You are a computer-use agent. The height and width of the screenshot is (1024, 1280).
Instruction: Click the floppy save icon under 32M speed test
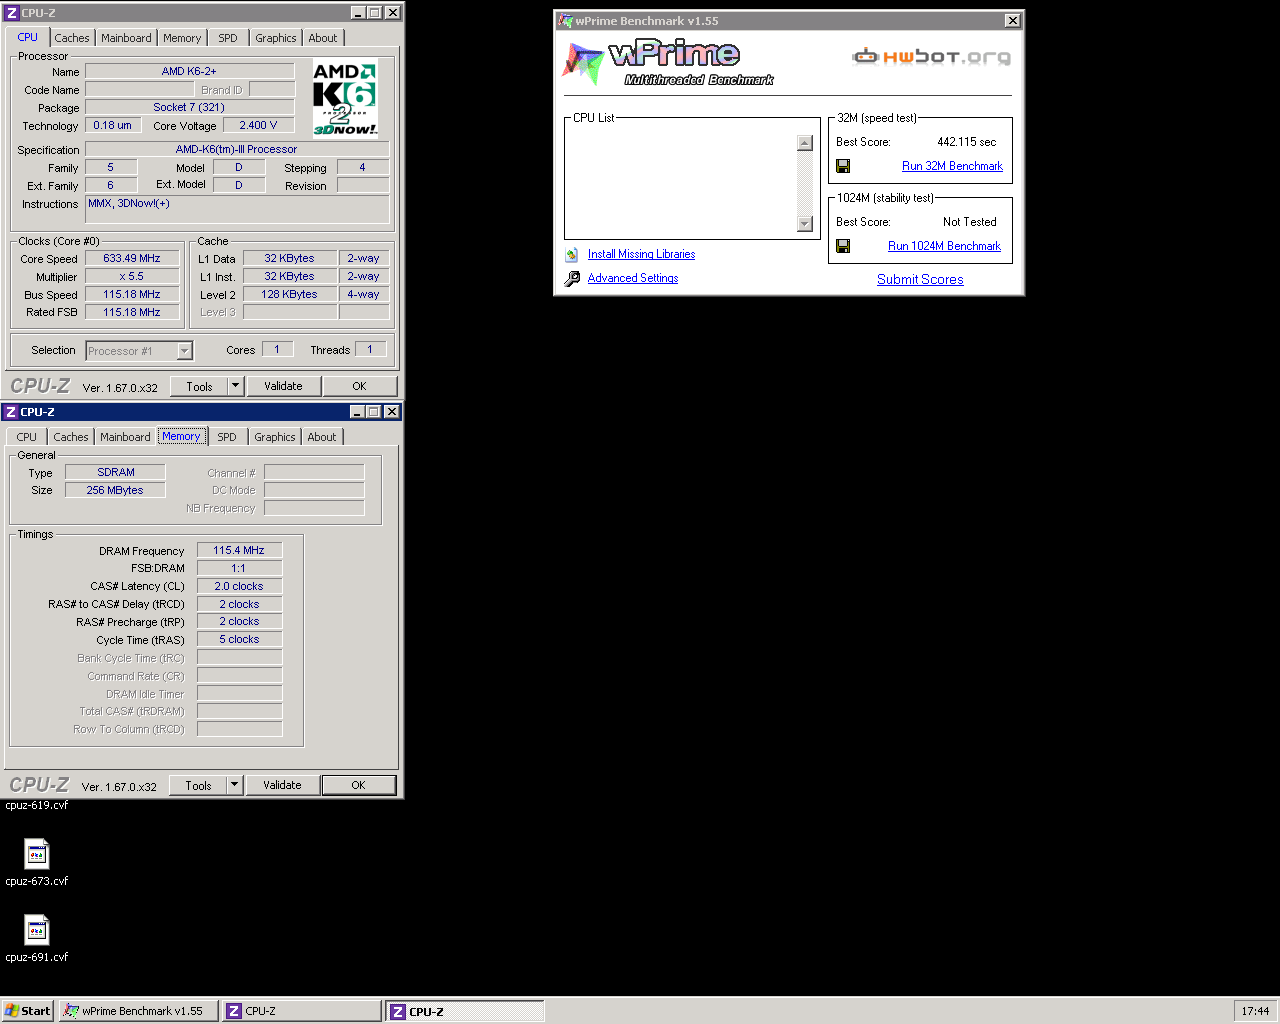pyautogui.click(x=843, y=166)
